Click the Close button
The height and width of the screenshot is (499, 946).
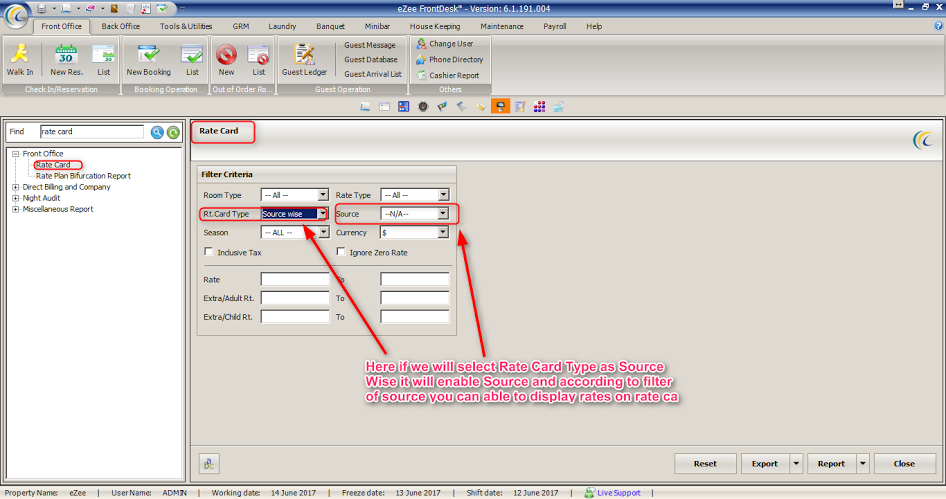coord(904,463)
